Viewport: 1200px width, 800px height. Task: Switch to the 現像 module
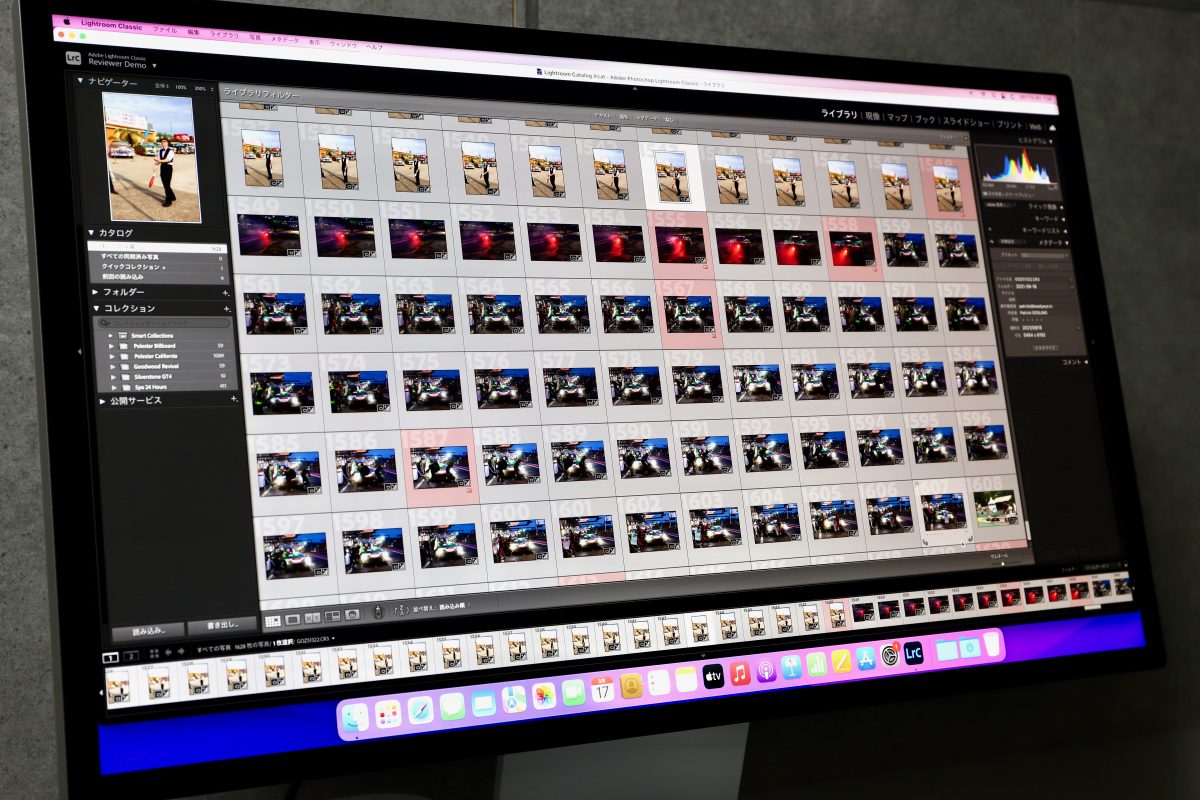(x=873, y=117)
